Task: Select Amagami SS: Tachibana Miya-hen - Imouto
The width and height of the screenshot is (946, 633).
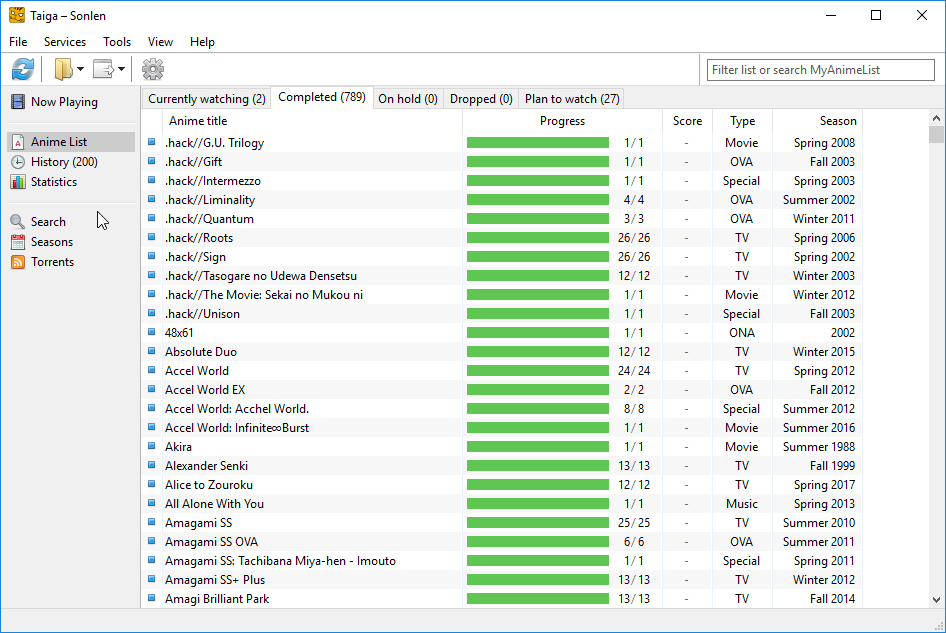Action: (281, 561)
